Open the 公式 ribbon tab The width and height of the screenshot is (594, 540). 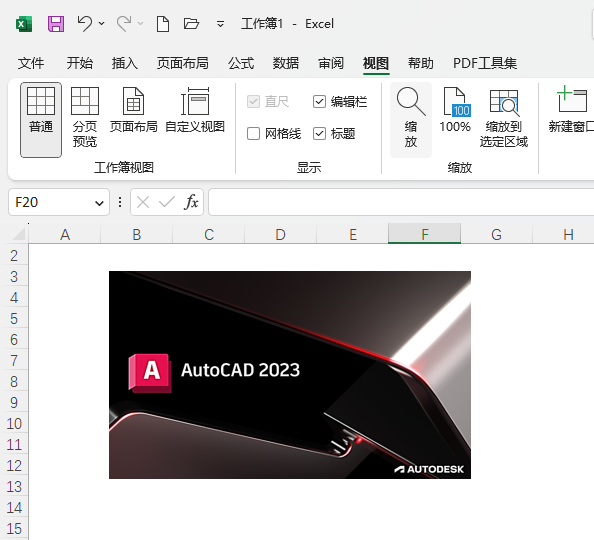pyautogui.click(x=241, y=63)
